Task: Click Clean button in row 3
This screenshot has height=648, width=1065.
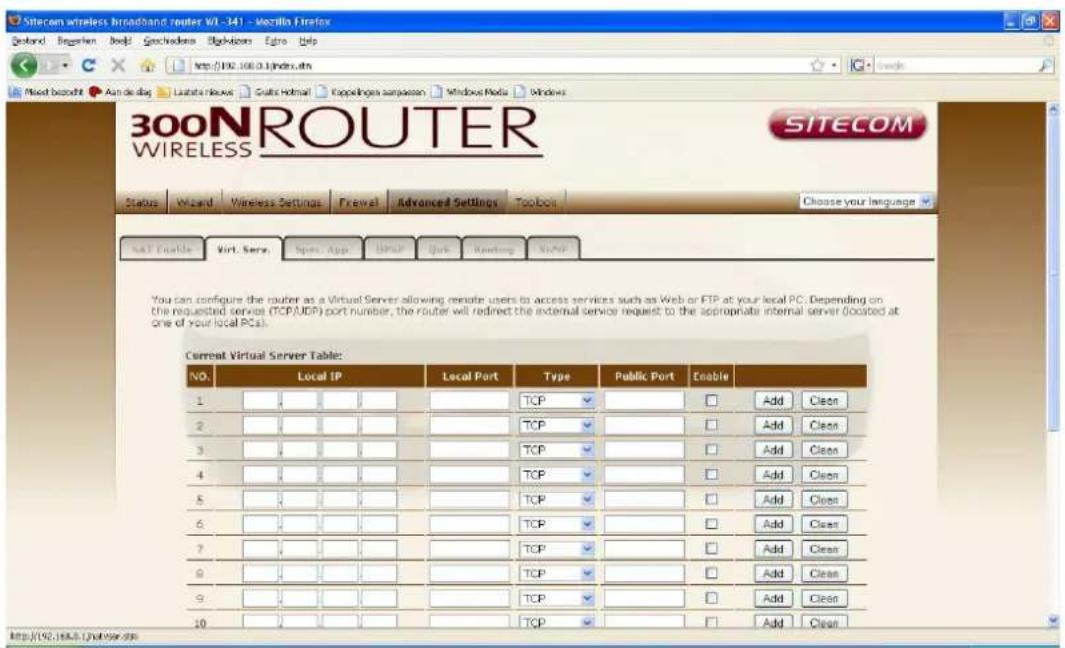Action: click(824, 450)
